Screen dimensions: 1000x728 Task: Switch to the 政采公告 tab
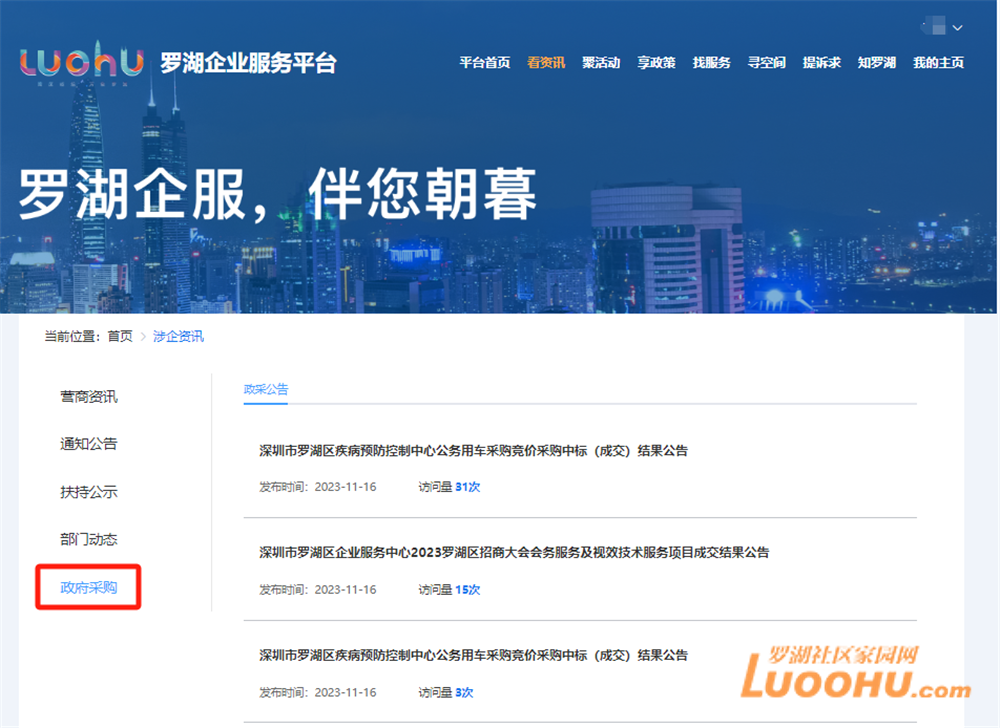coord(266,390)
